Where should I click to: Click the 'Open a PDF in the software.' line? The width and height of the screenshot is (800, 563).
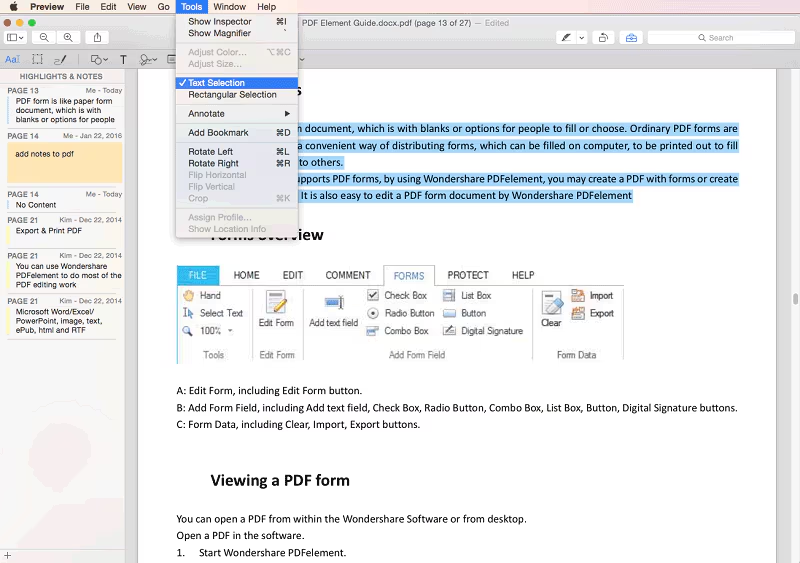(x=240, y=535)
